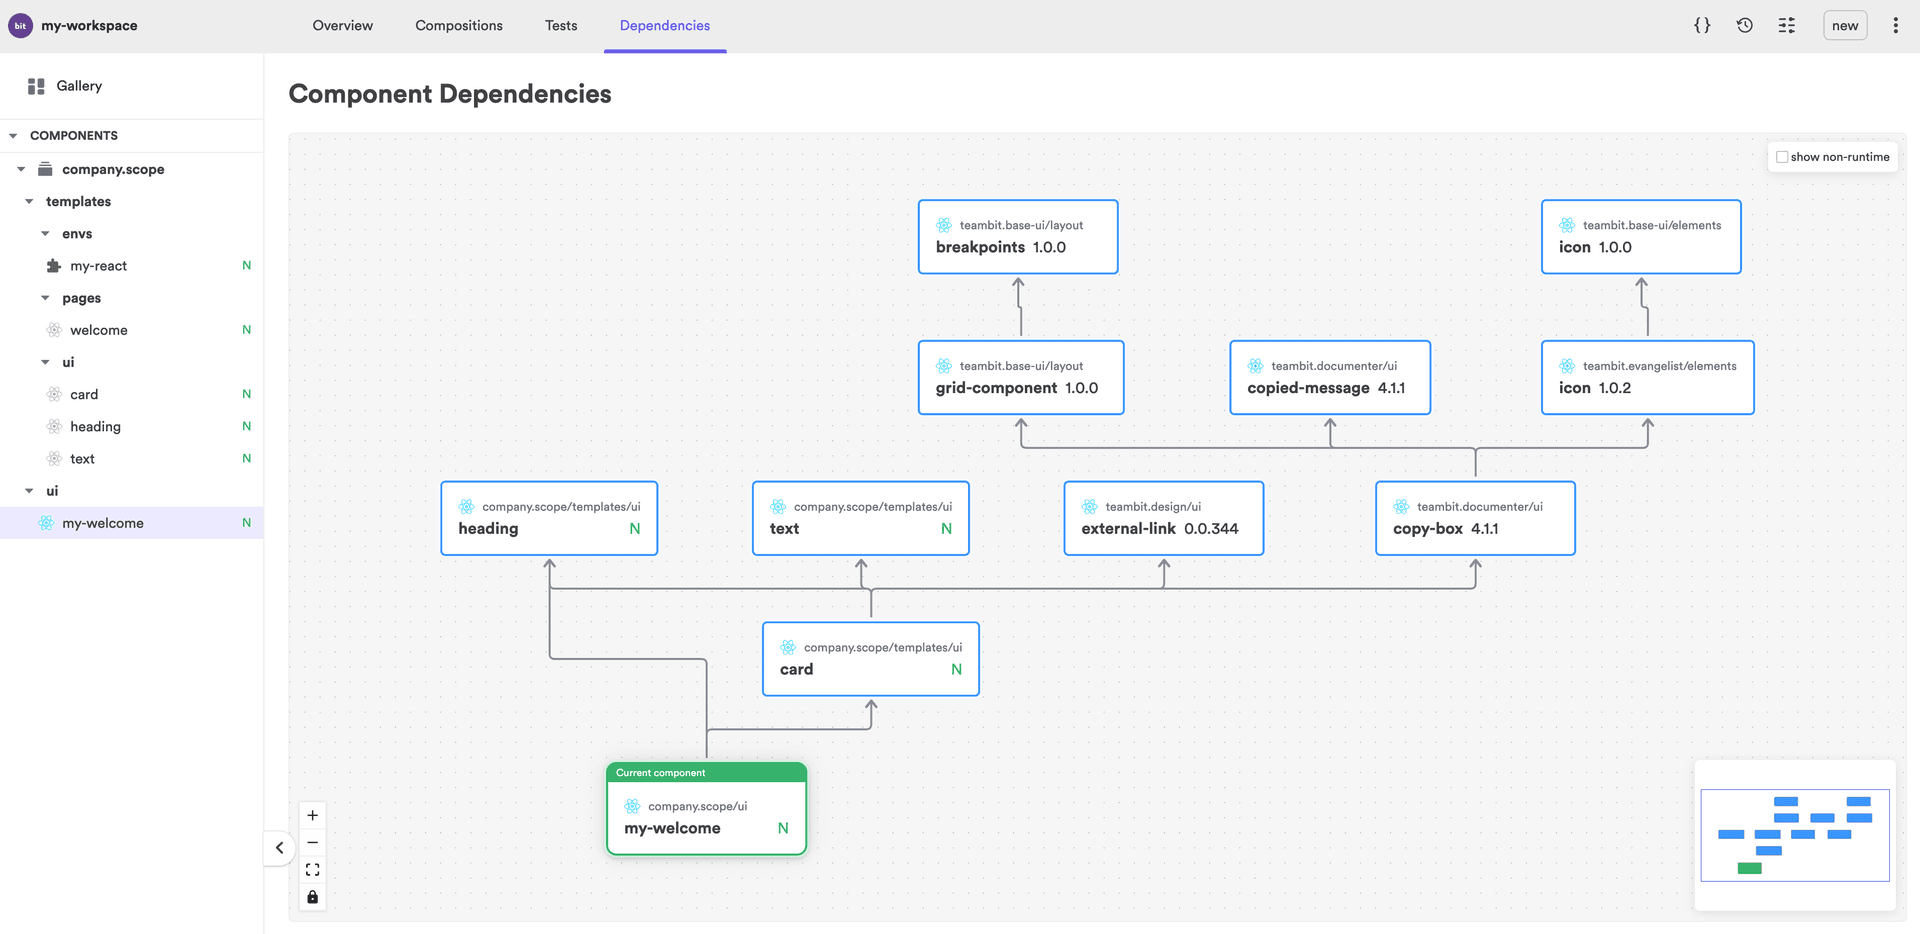This screenshot has height=934, width=1920.
Task: Zoom out using the minus icon
Action: 312,843
